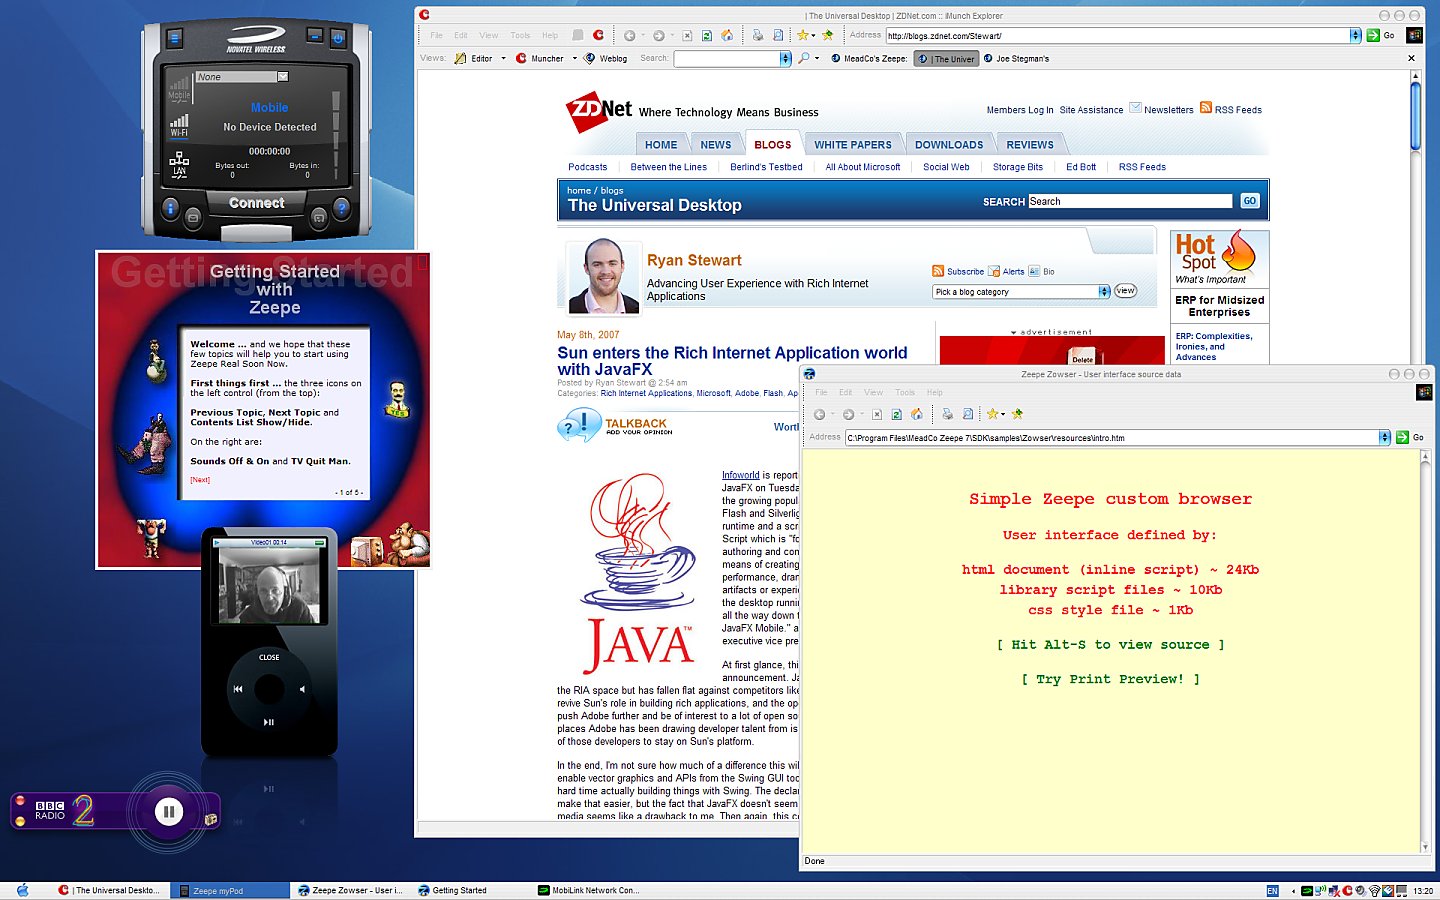Image resolution: width=1440 pixels, height=900 pixels.
Task: Click the MobiLink power button icon
Action: click(338, 38)
